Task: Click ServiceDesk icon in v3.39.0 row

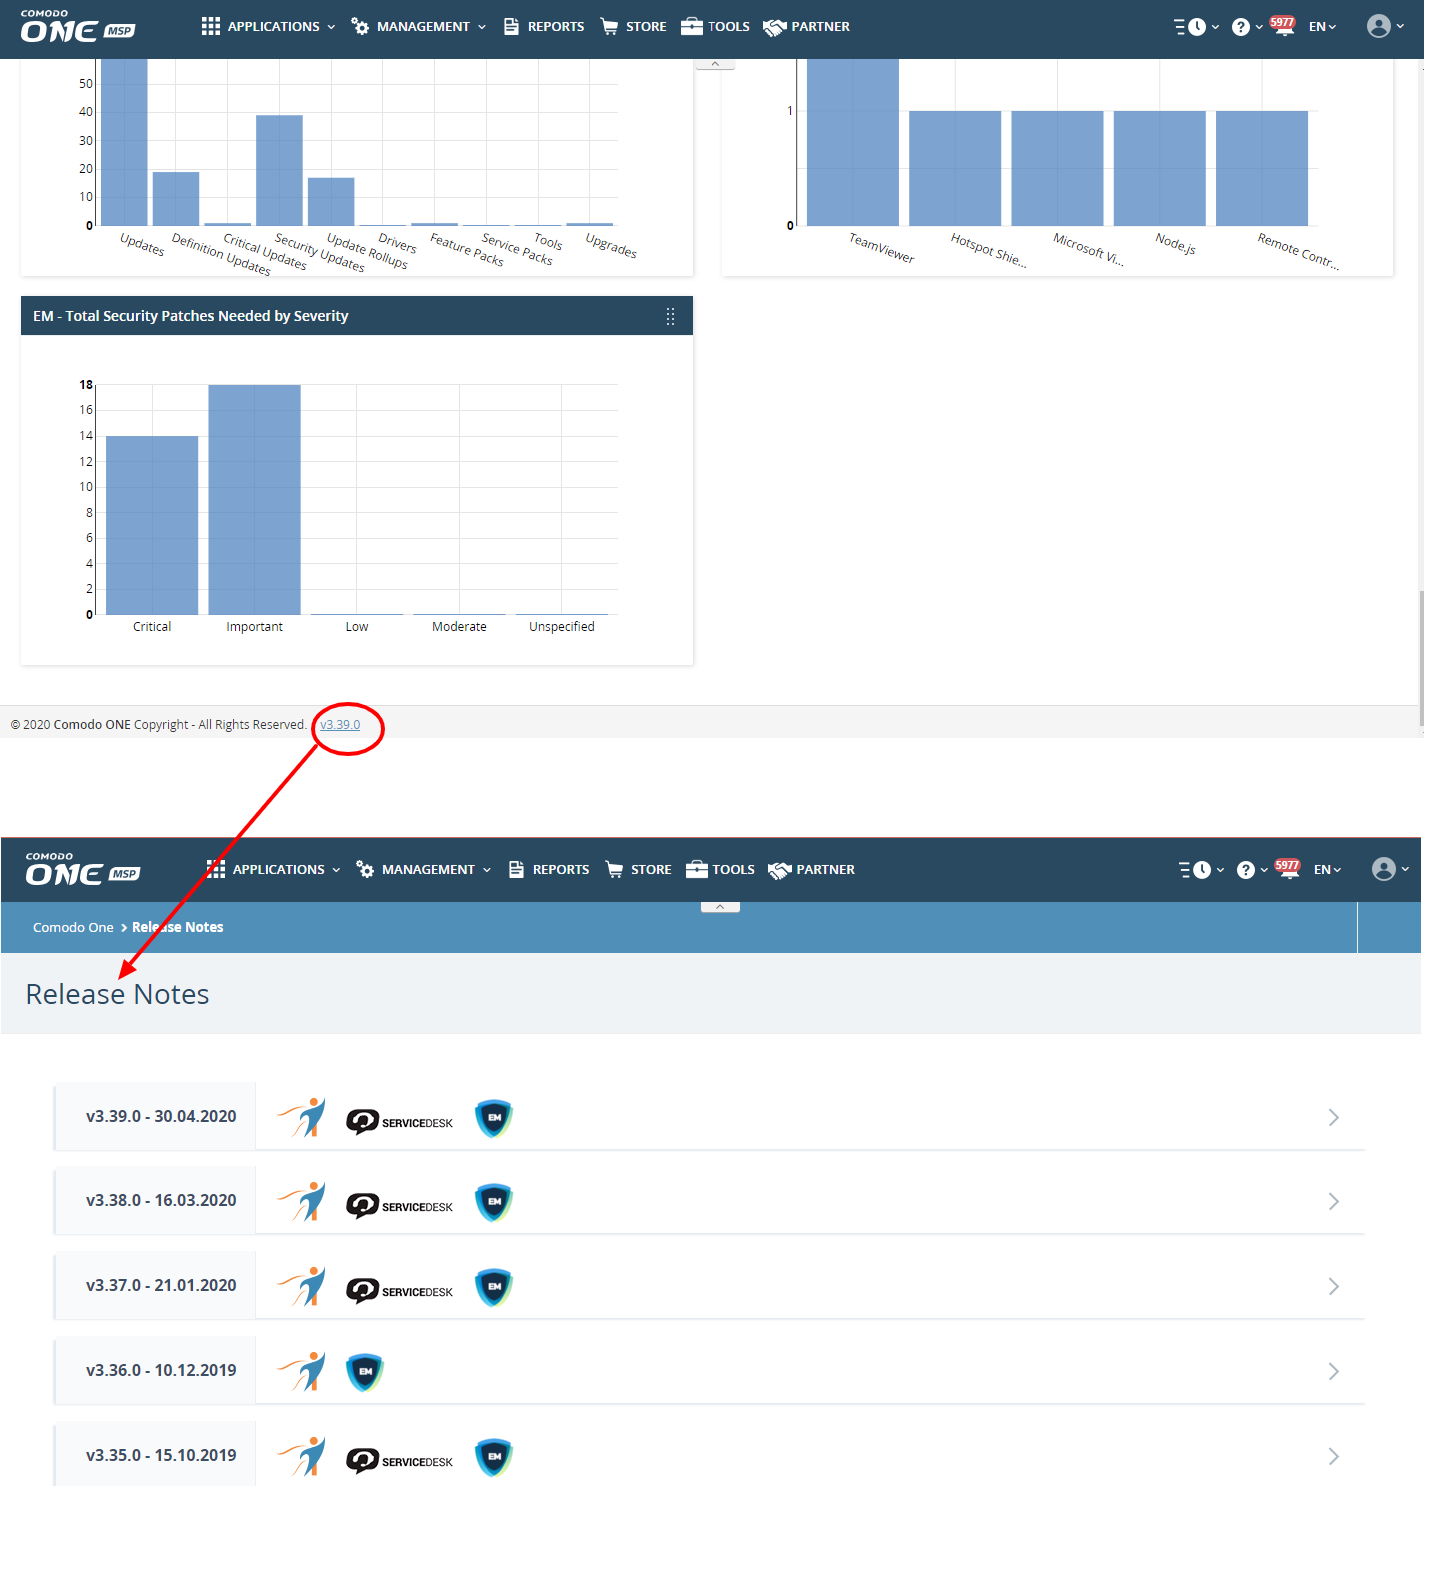Action: tap(399, 1122)
